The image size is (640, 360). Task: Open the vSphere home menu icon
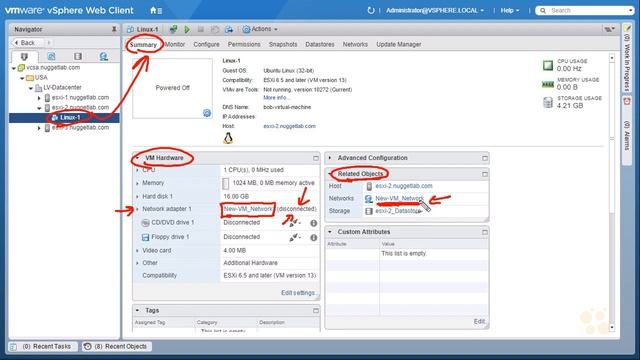[x=156, y=11]
